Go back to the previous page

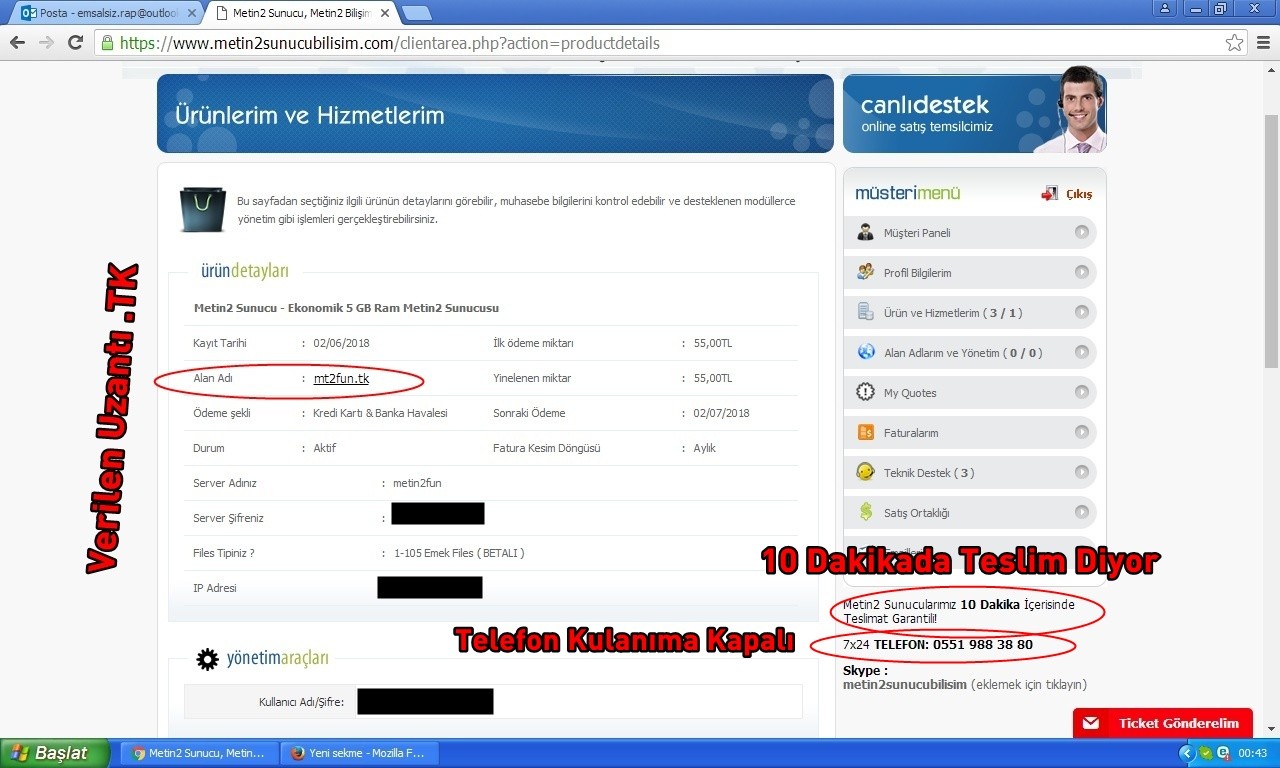click(x=17, y=43)
